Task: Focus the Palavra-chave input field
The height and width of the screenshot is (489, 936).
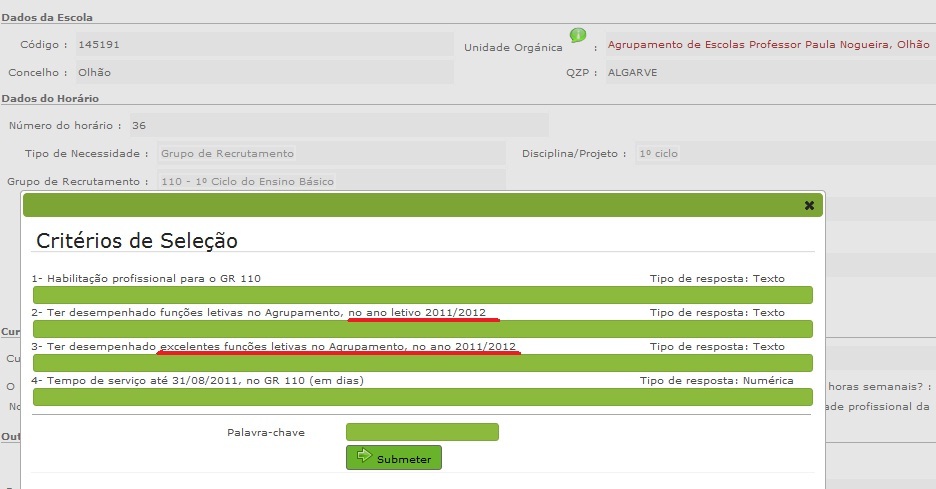Action: [422, 432]
